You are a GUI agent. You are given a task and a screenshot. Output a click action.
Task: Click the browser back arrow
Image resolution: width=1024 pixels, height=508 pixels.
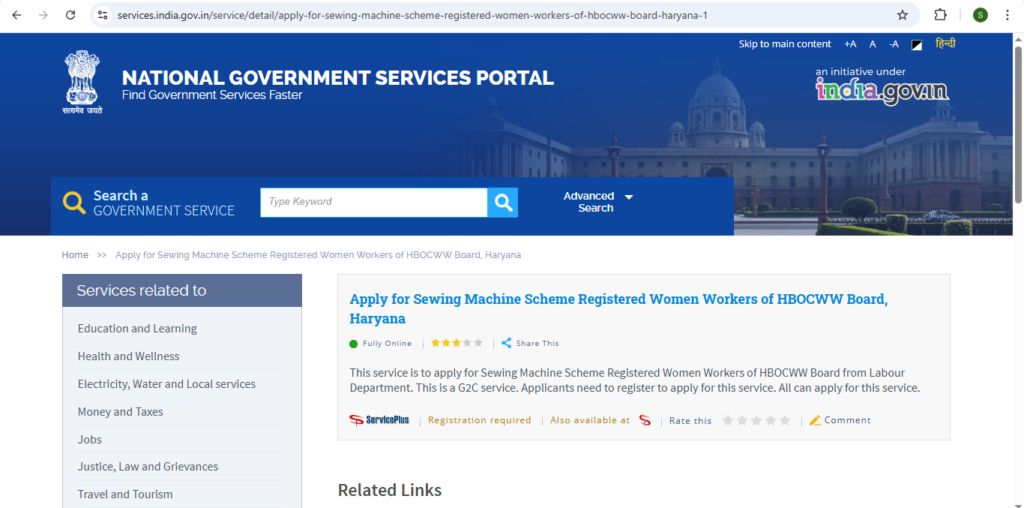point(16,15)
